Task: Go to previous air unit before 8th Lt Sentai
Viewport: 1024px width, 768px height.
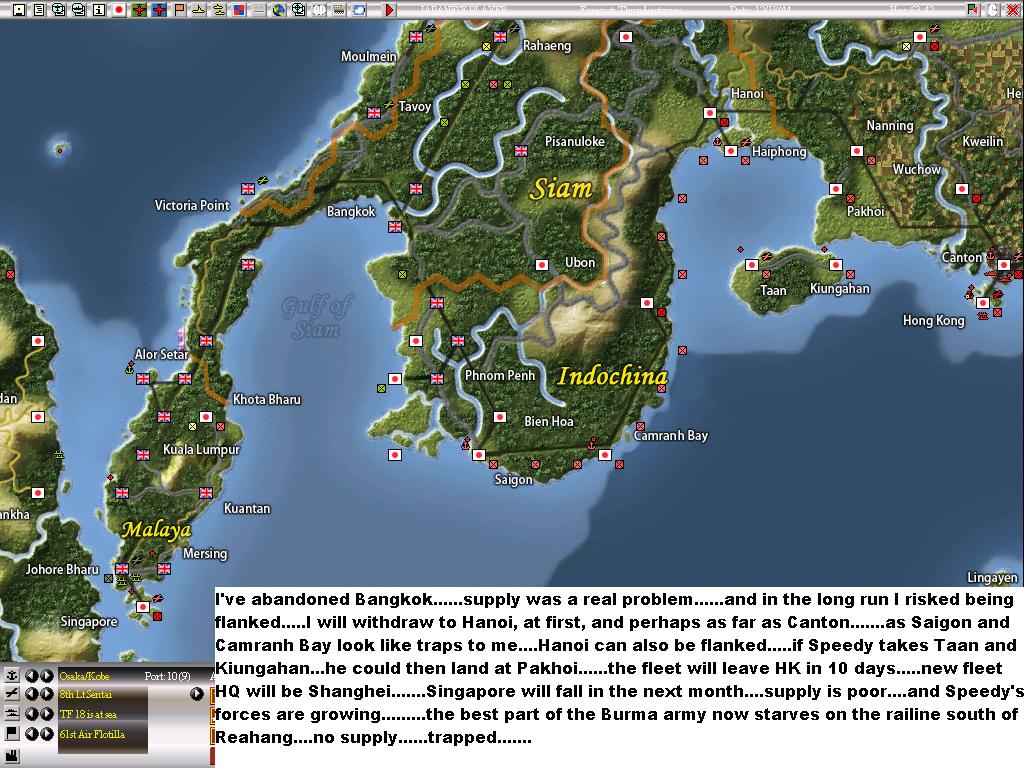Action: coord(31,694)
